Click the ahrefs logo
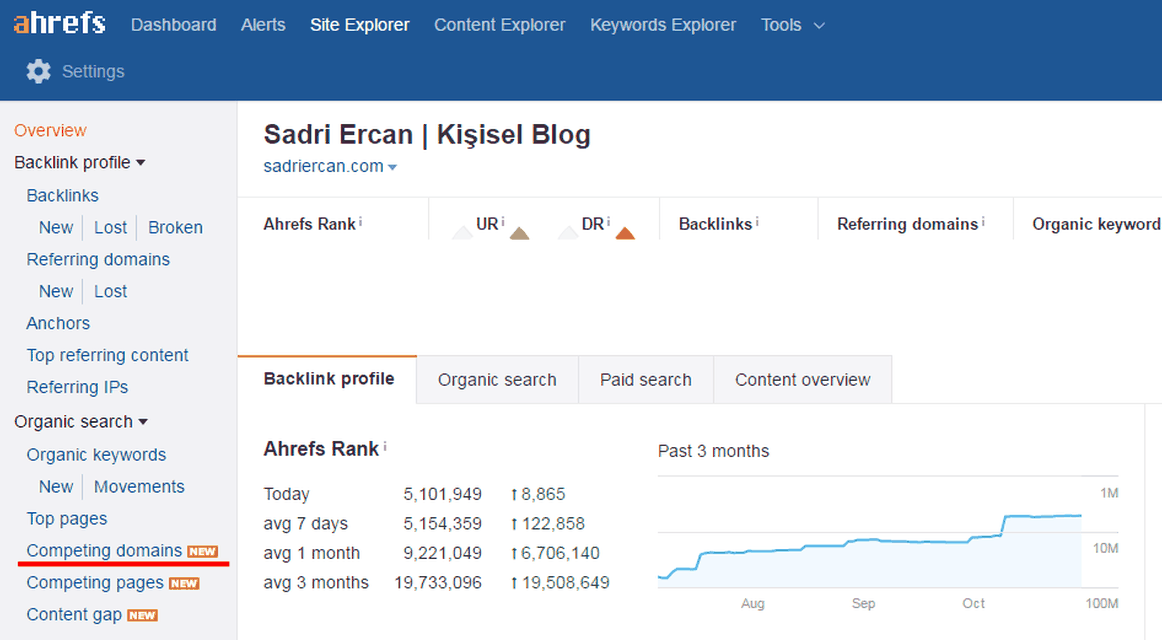The image size is (1162, 640). coord(60,24)
